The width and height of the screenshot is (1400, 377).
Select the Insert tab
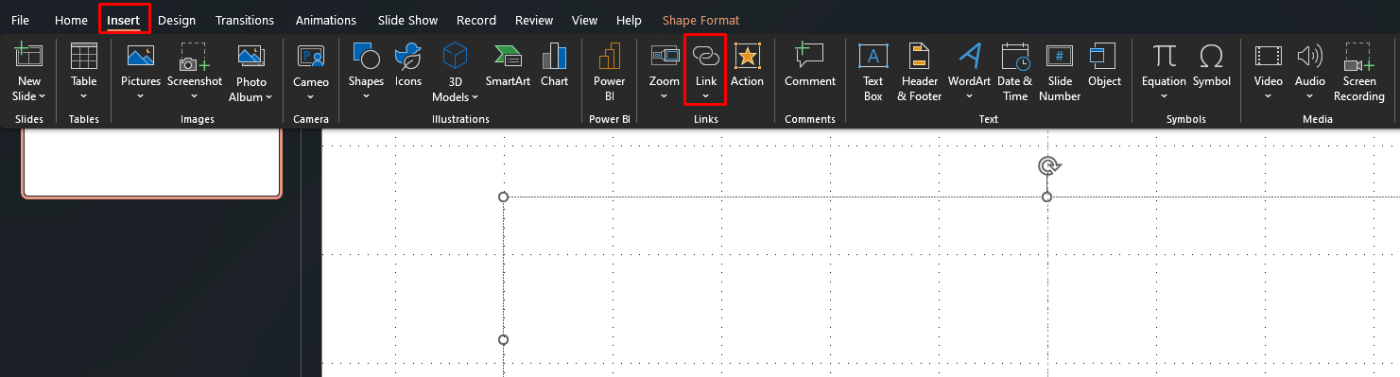(125, 20)
